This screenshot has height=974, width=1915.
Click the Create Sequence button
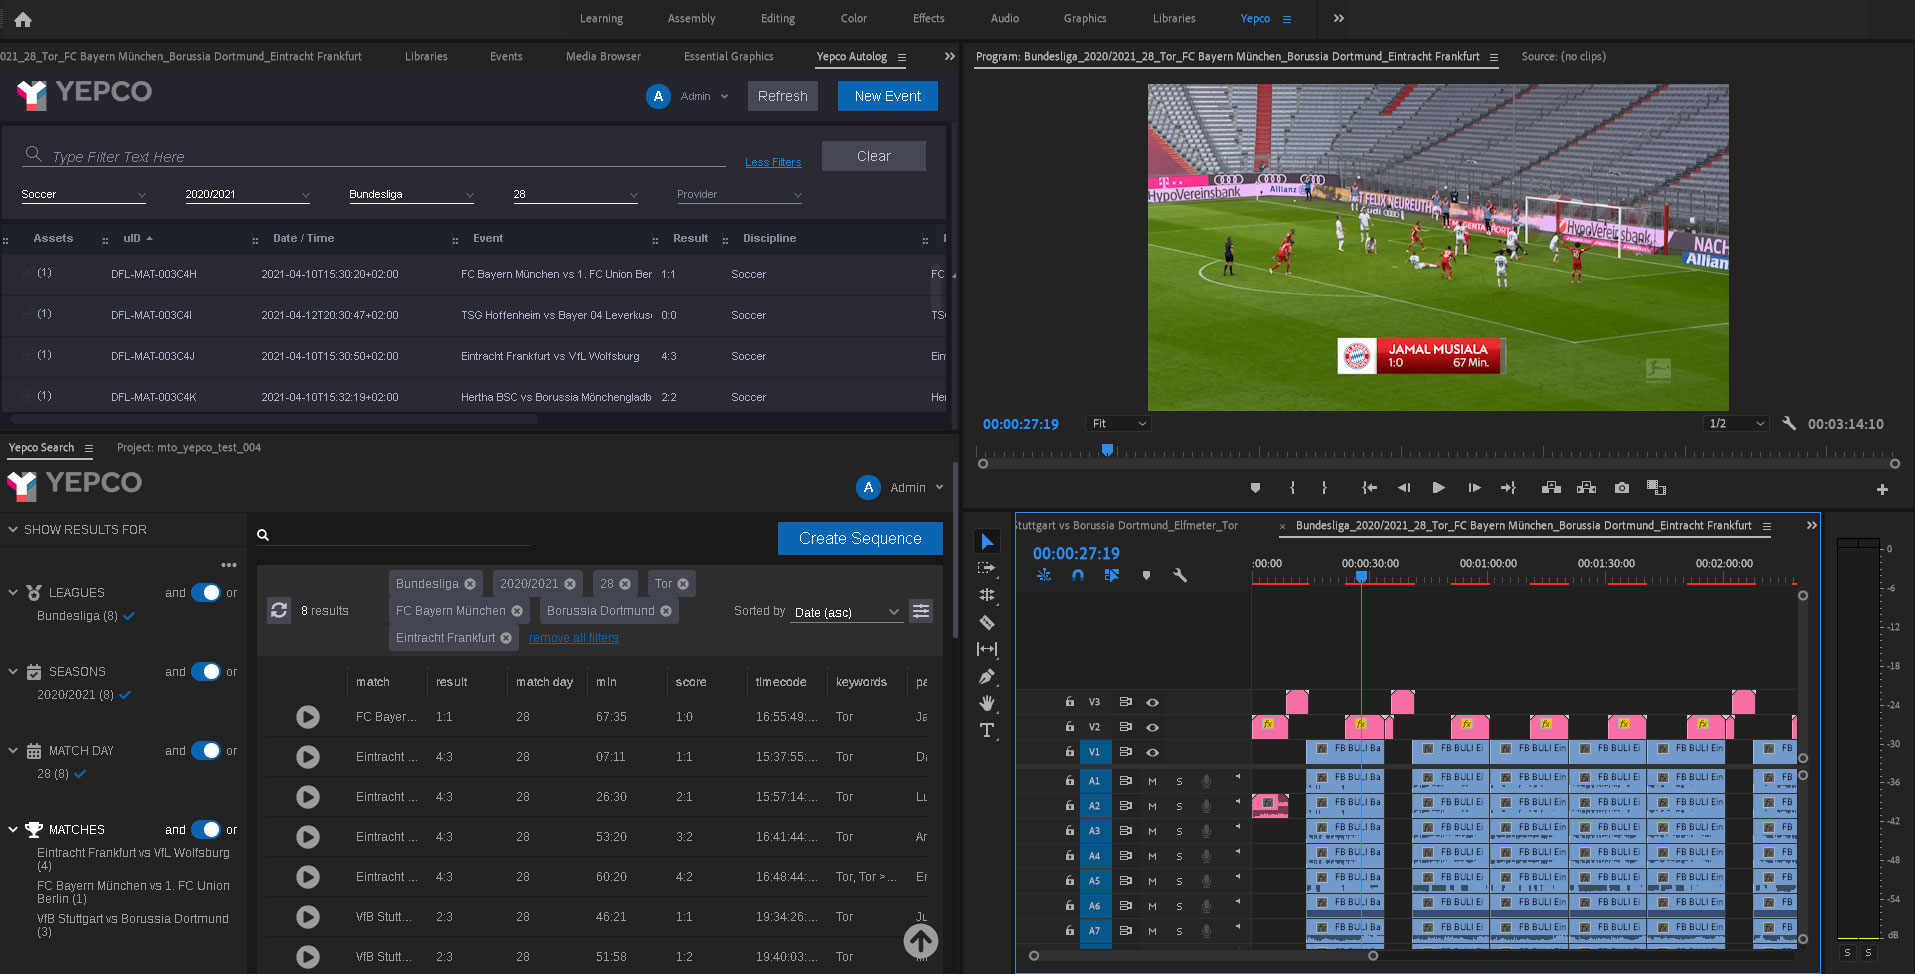pos(860,538)
